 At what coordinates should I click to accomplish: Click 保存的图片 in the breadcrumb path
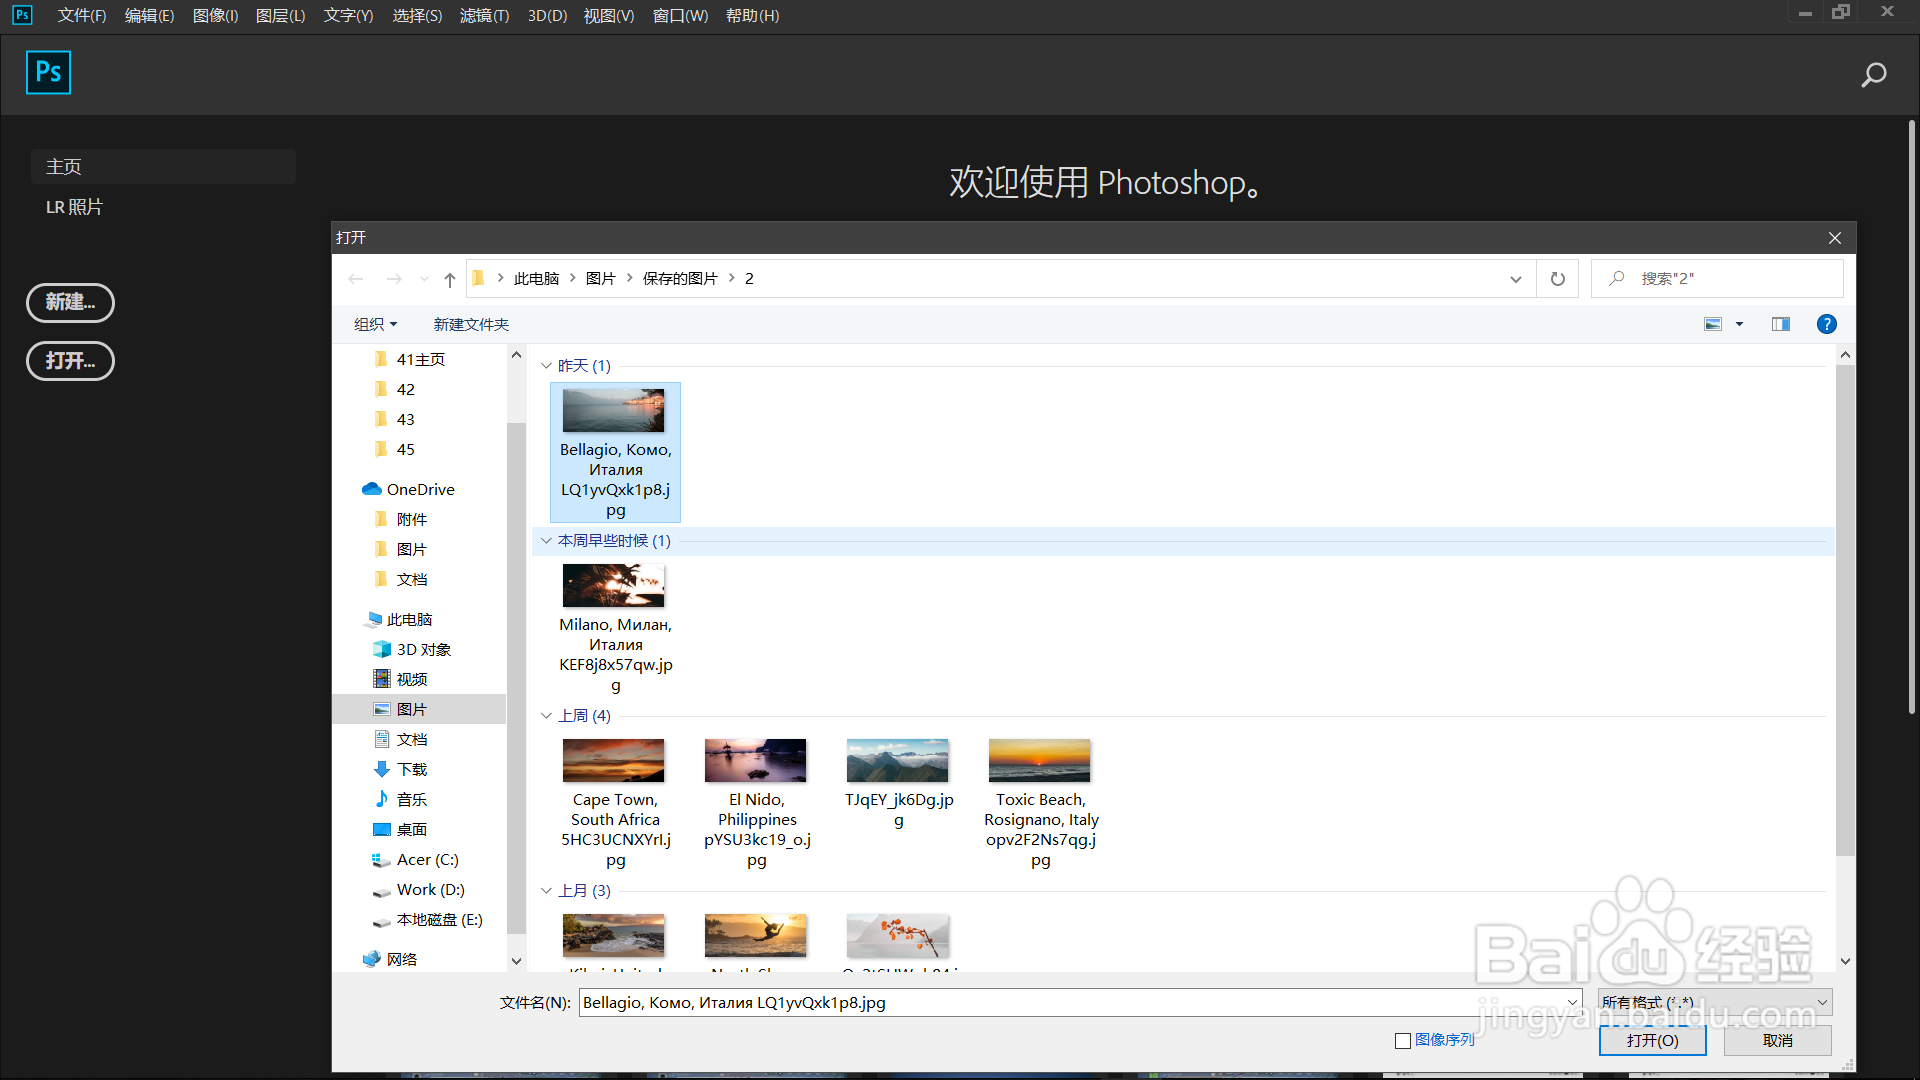680,279
